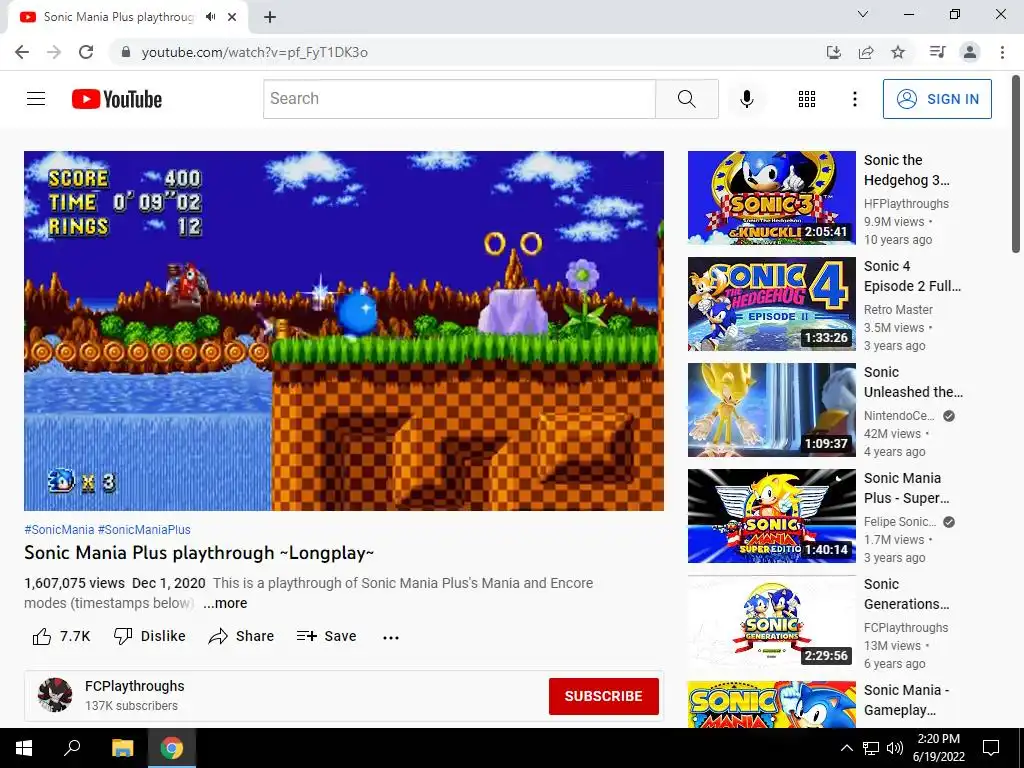
Task: Open Windows taskbar search
Action: (72, 747)
